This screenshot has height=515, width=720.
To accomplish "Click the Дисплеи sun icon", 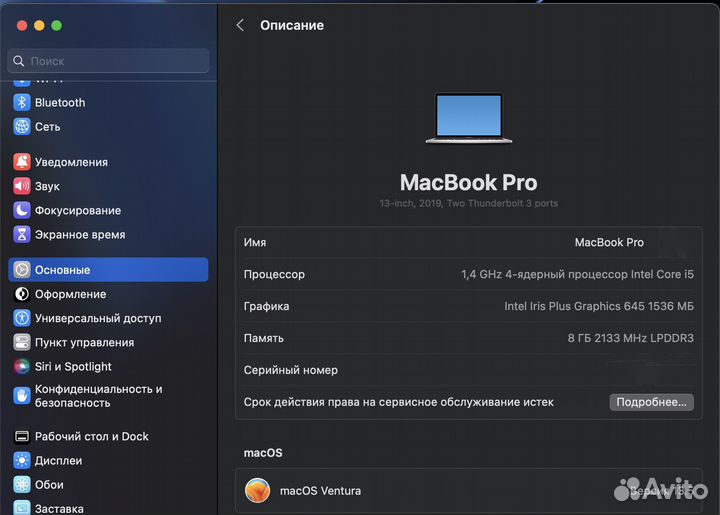I will coord(22,460).
